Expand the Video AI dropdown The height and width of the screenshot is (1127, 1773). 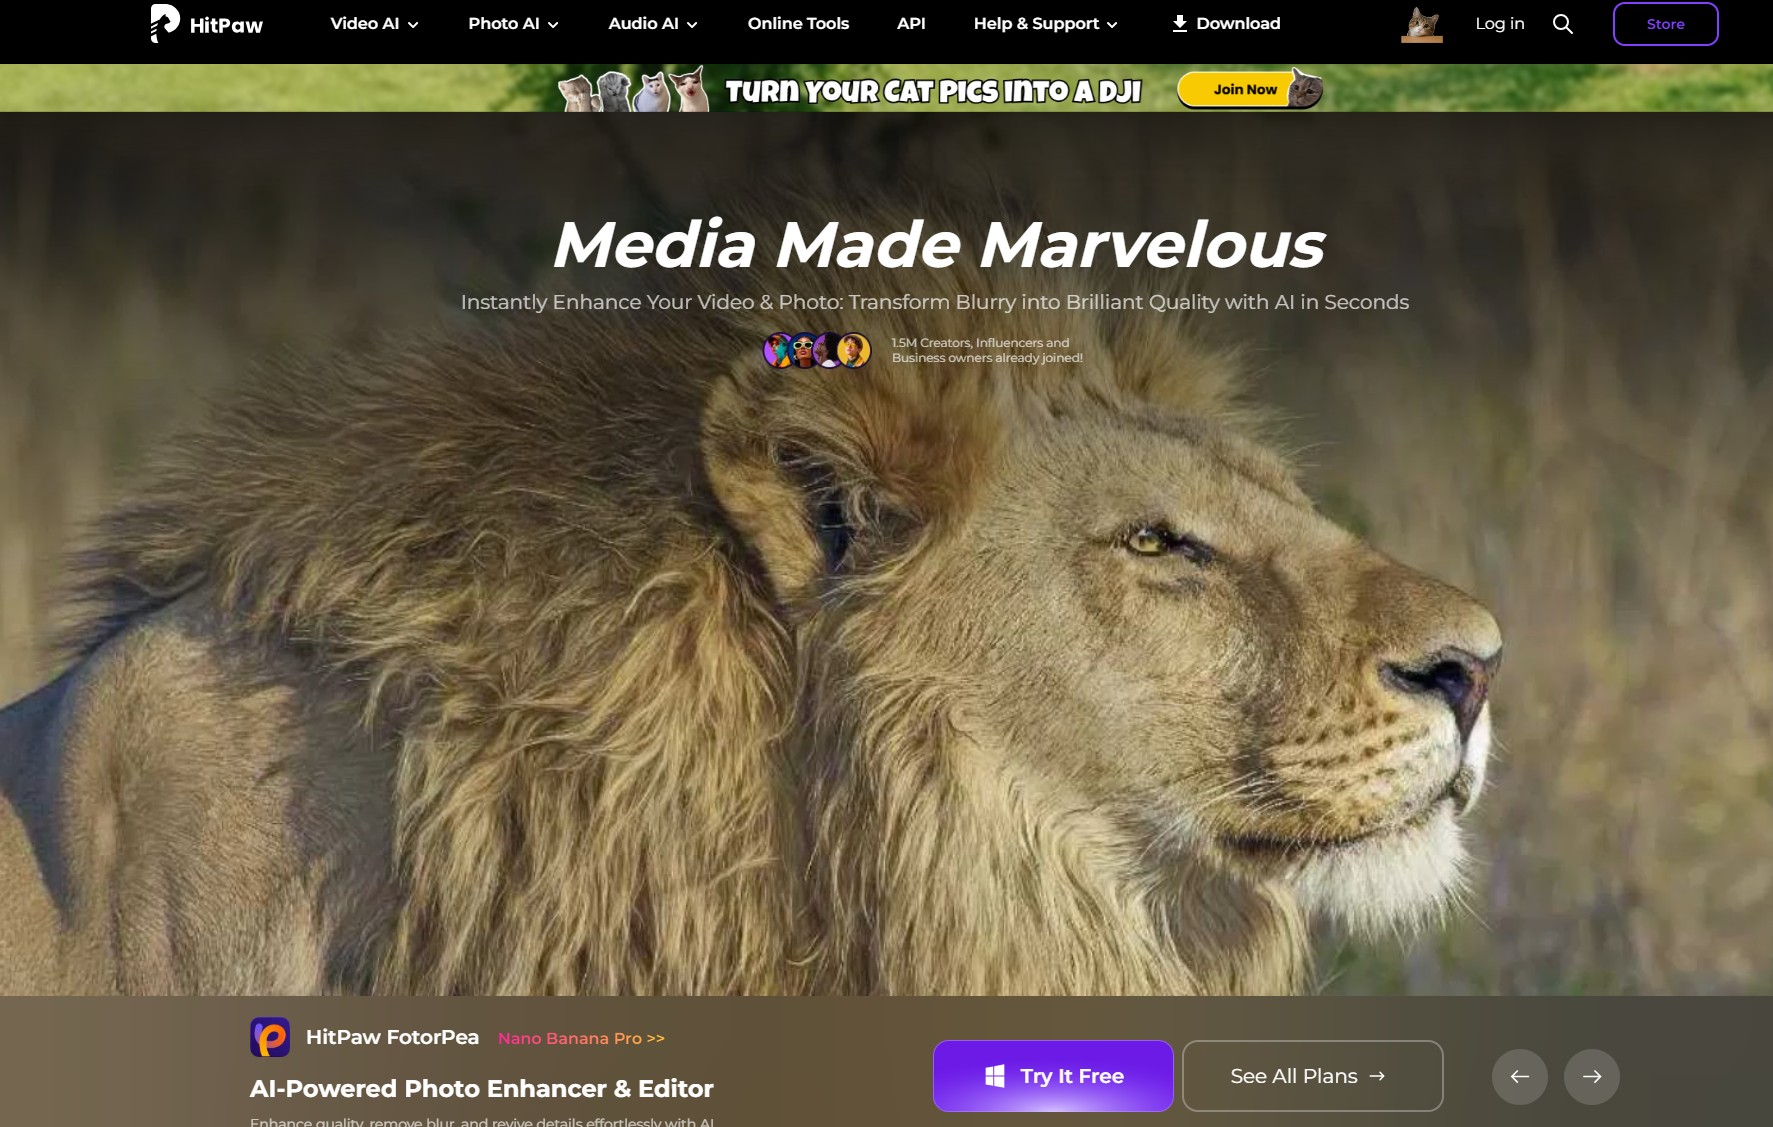(x=374, y=23)
